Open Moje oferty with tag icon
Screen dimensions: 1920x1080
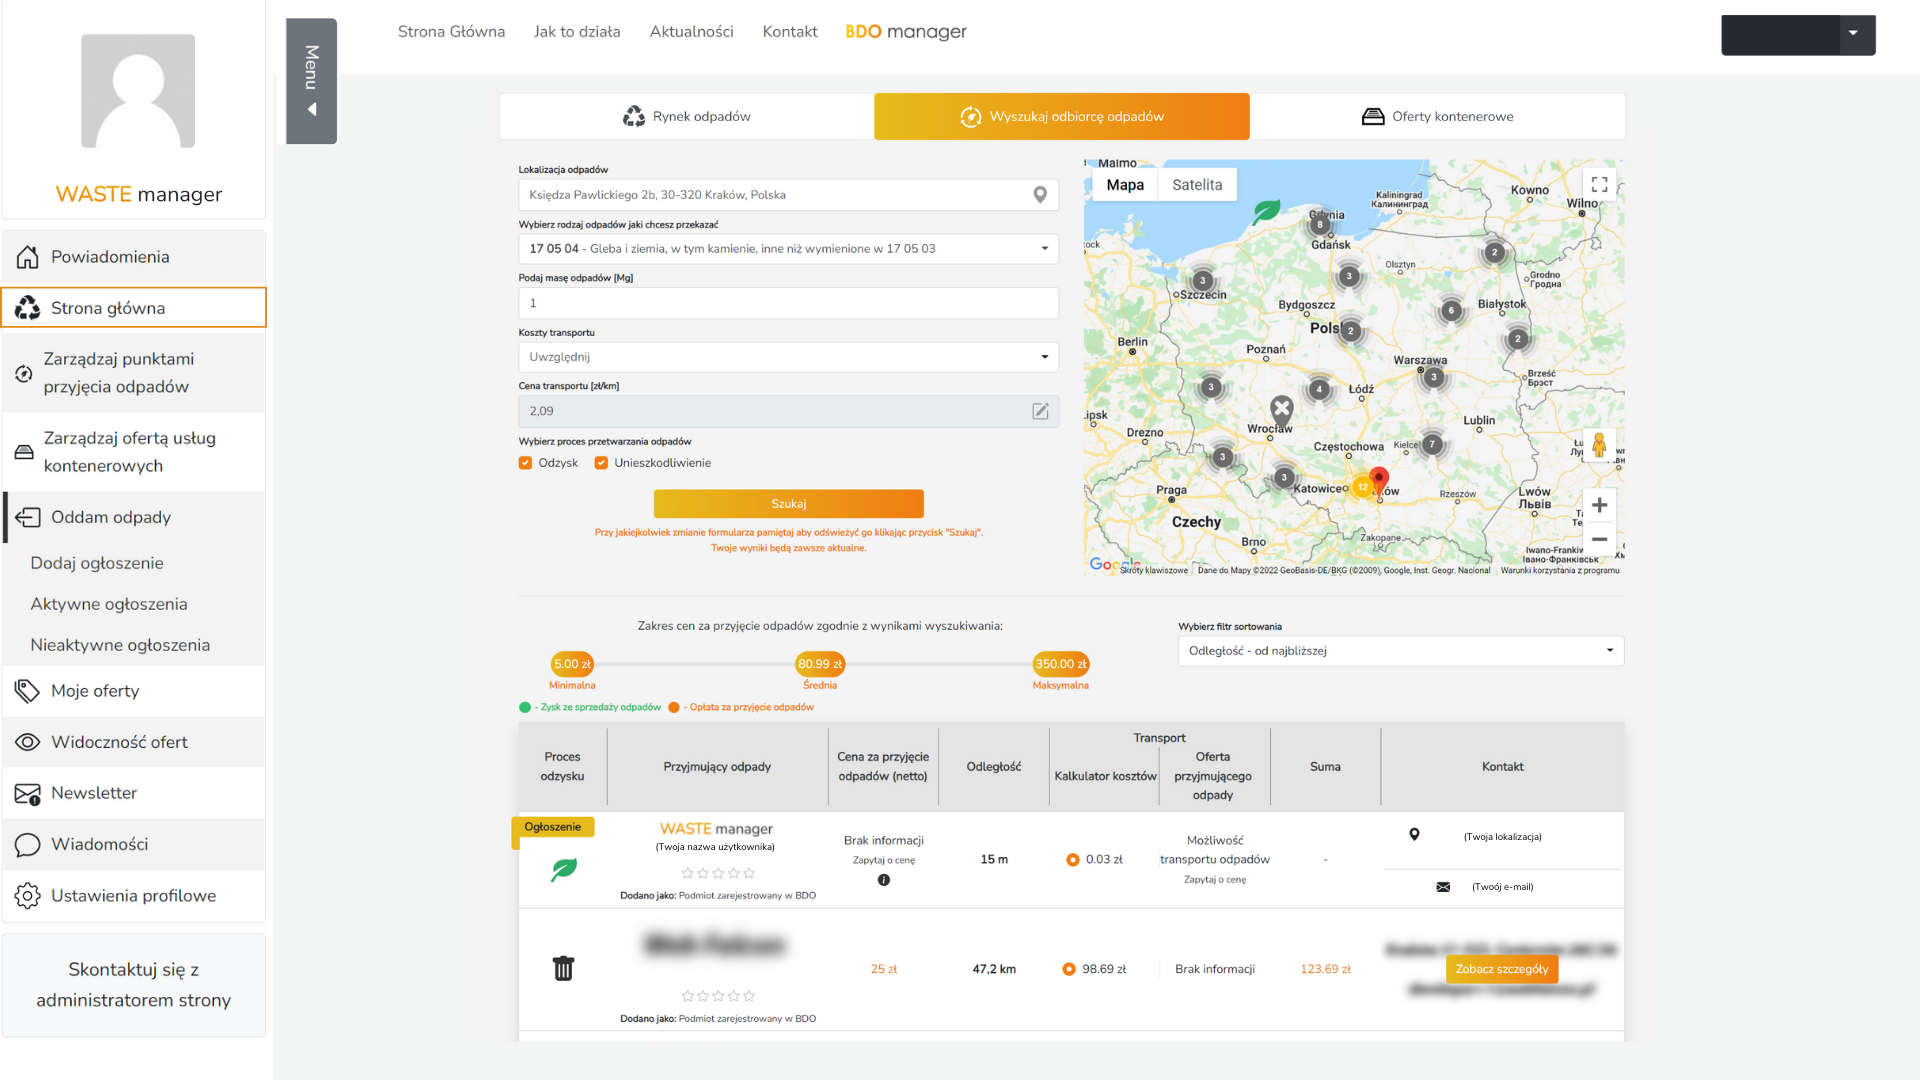[134, 691]
